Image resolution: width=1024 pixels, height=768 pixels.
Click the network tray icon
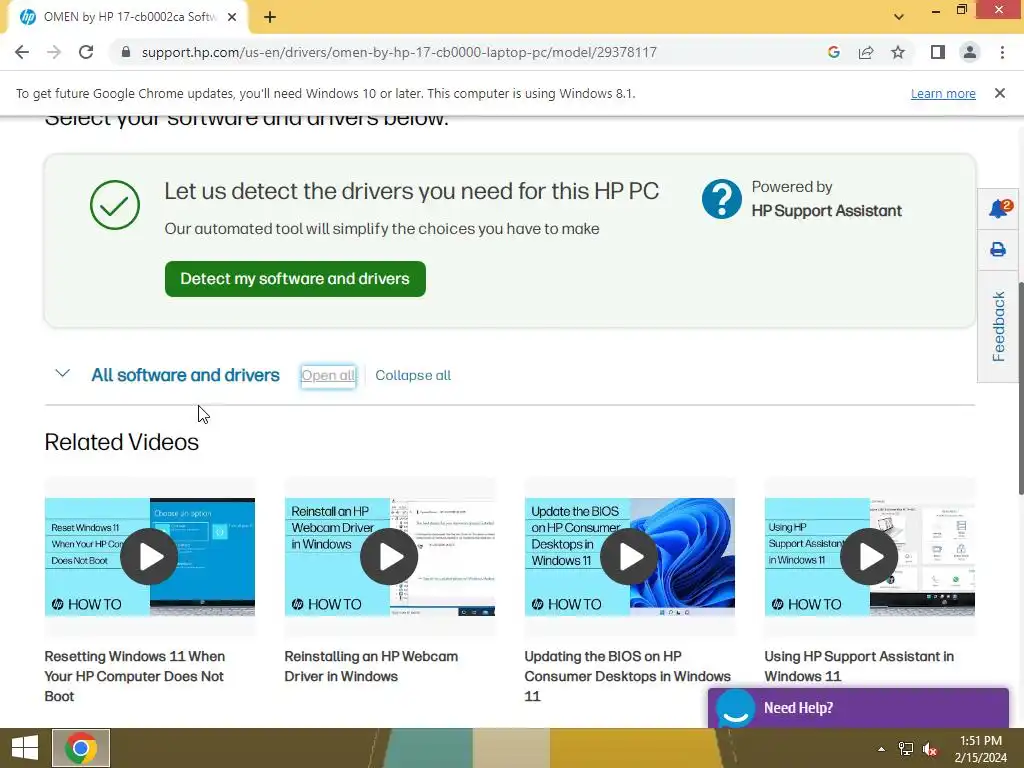(x=906, y=749)
